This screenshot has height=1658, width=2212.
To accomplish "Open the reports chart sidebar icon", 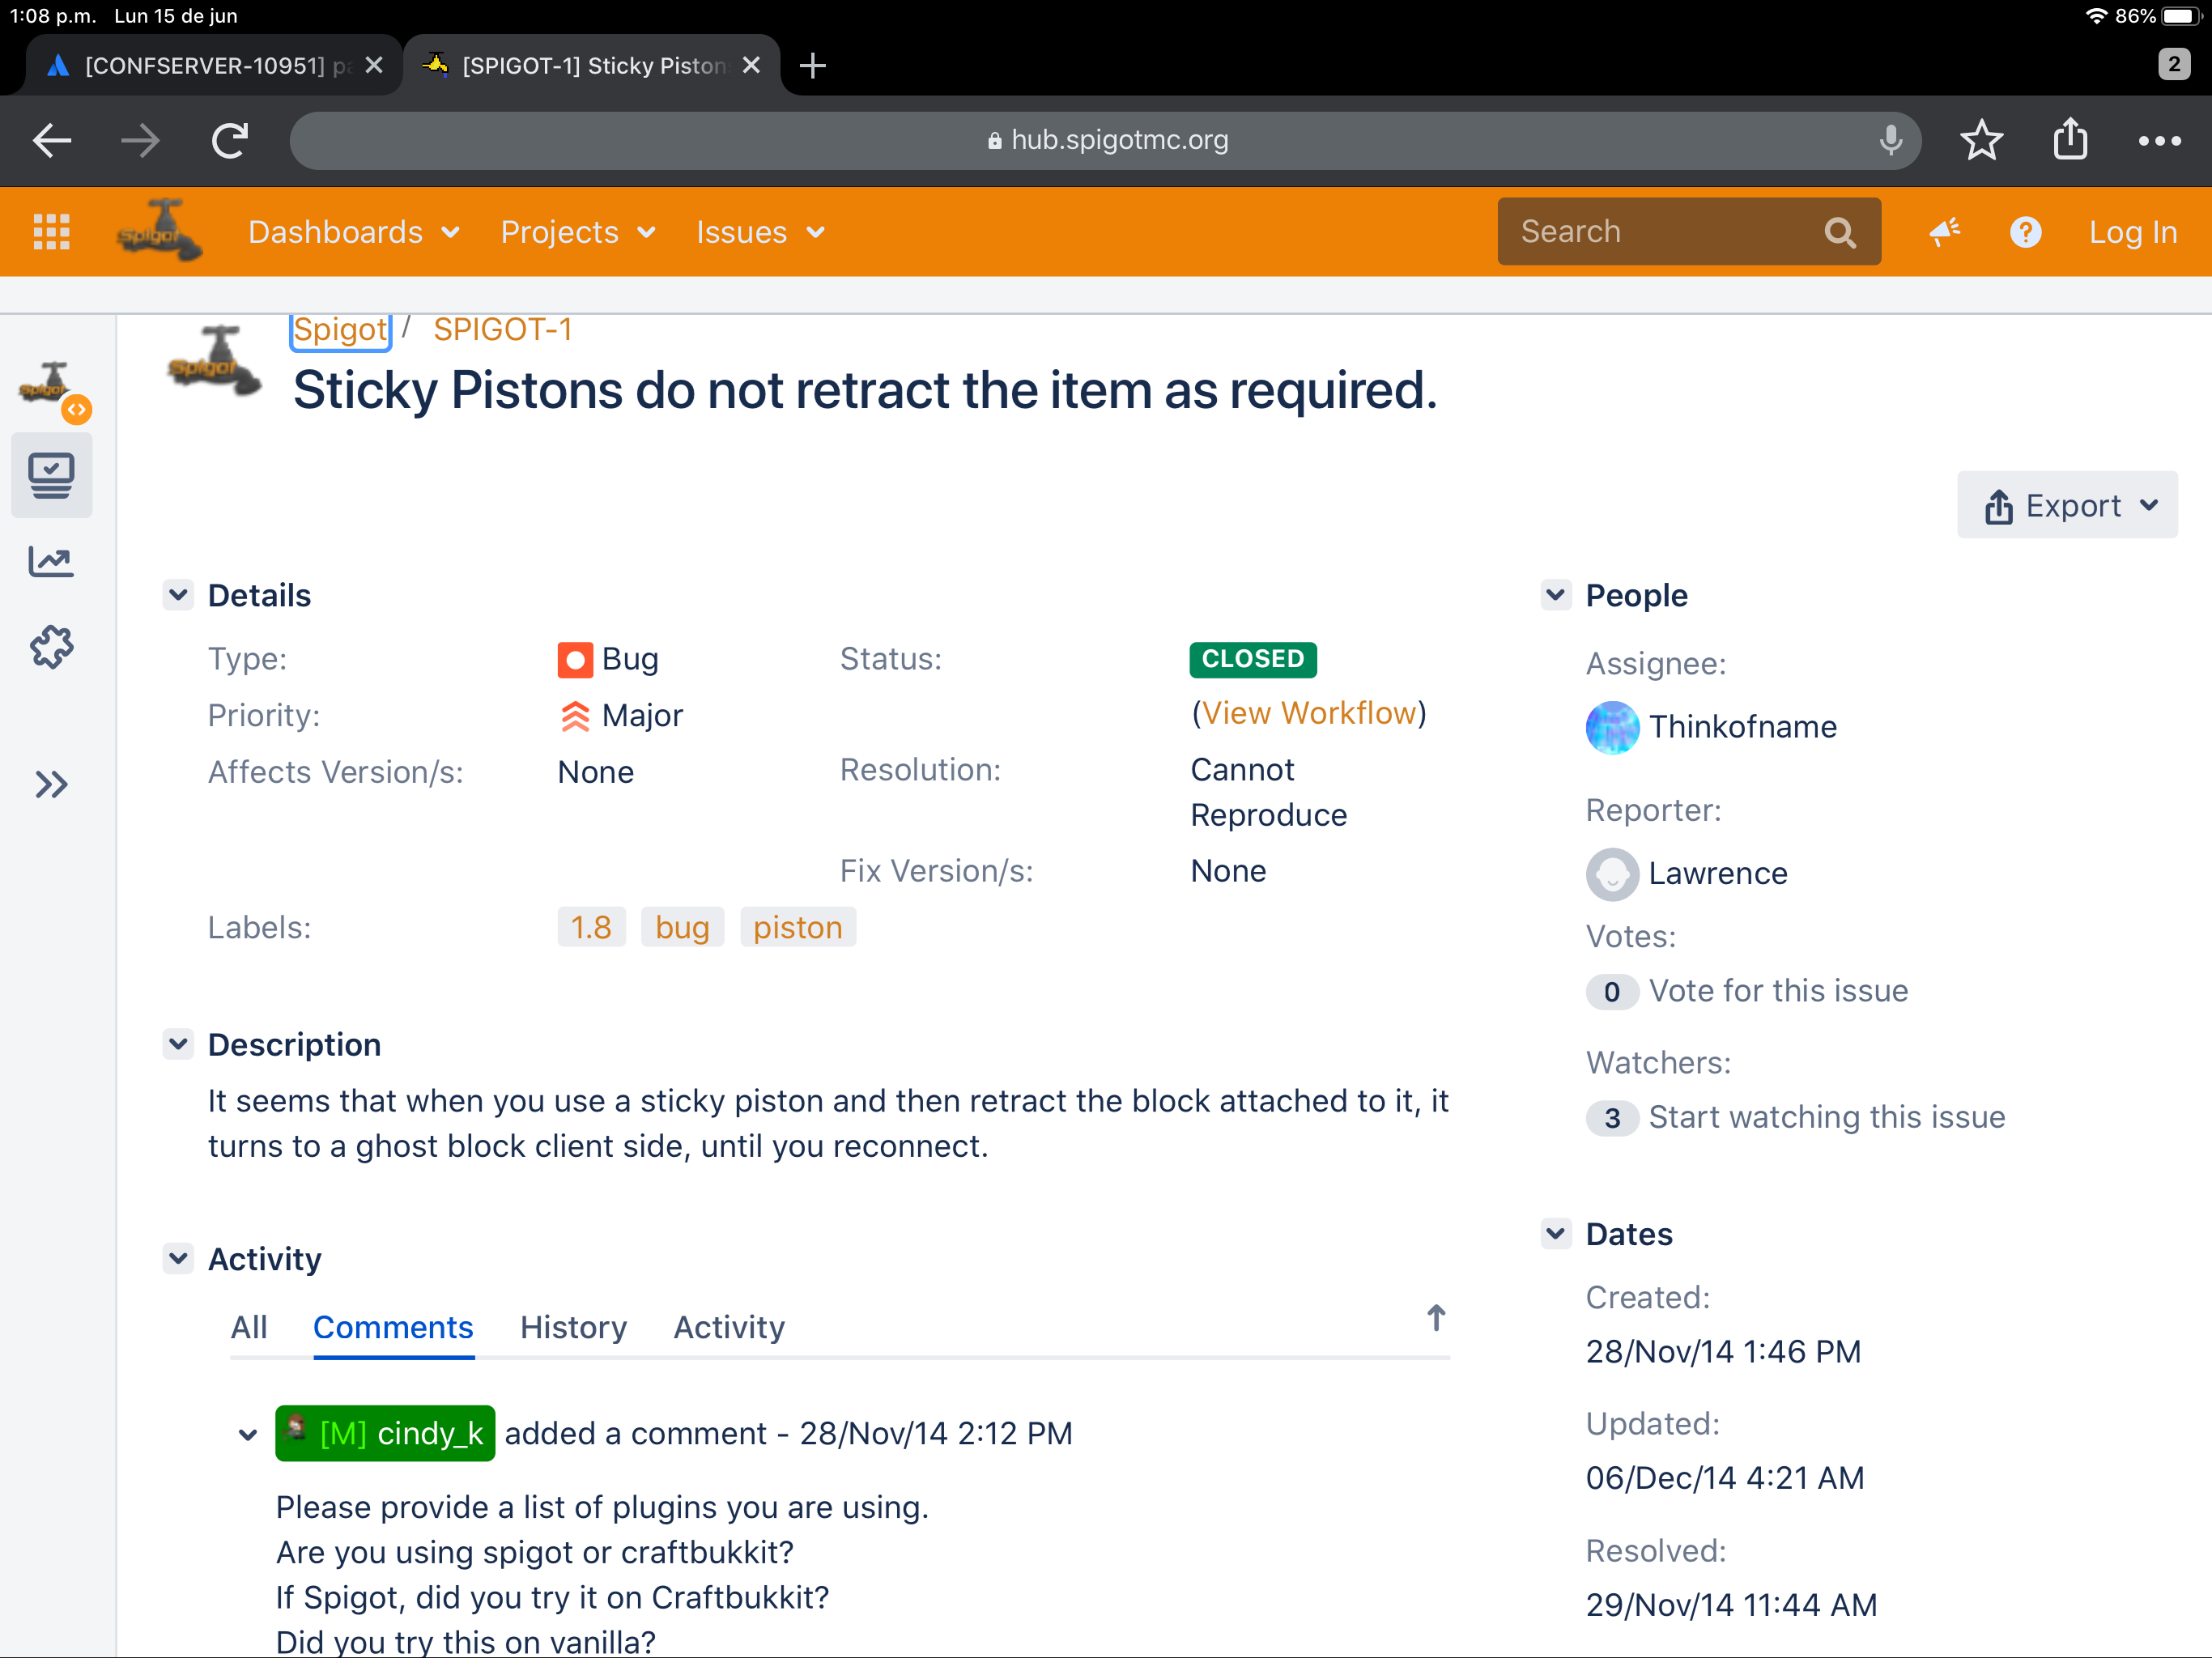I will (51, 562).
